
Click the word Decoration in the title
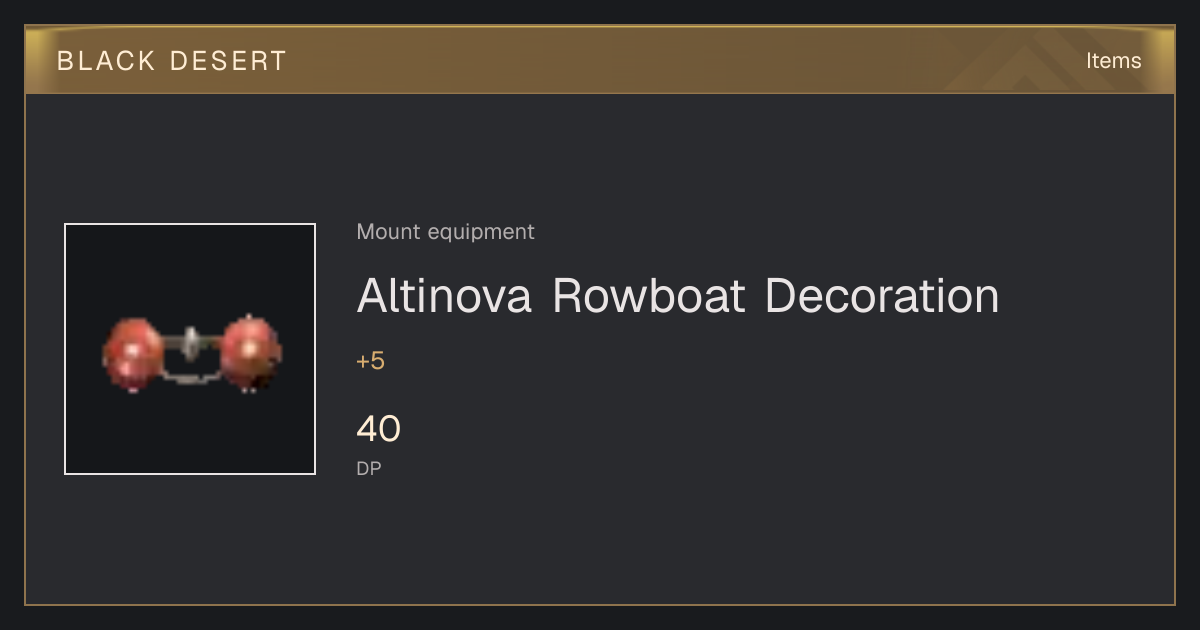(x=882, y=296)
